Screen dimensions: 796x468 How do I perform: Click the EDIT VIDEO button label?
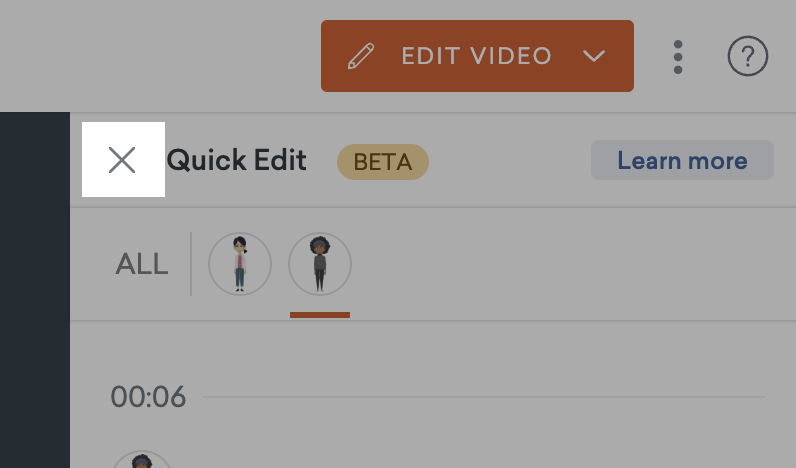[x=476, y=56]
